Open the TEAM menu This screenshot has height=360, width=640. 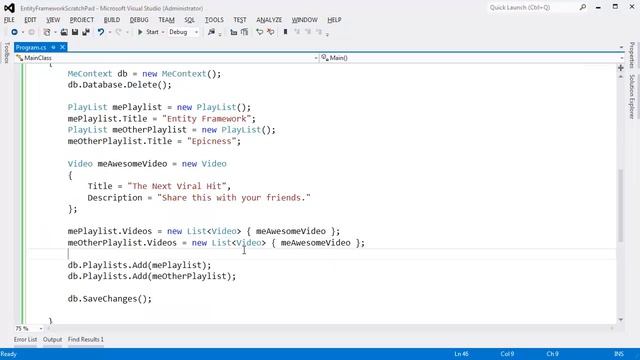click(166, 20)
